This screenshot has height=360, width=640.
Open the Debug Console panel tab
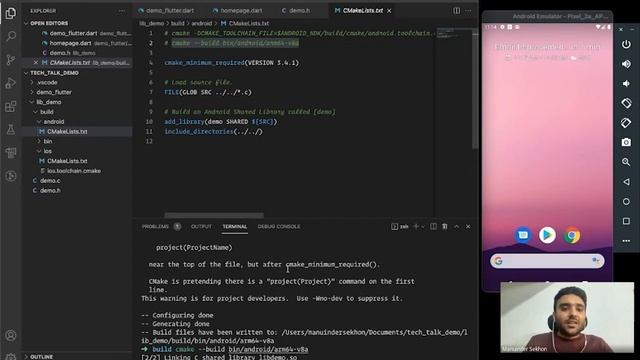[279, 226]
